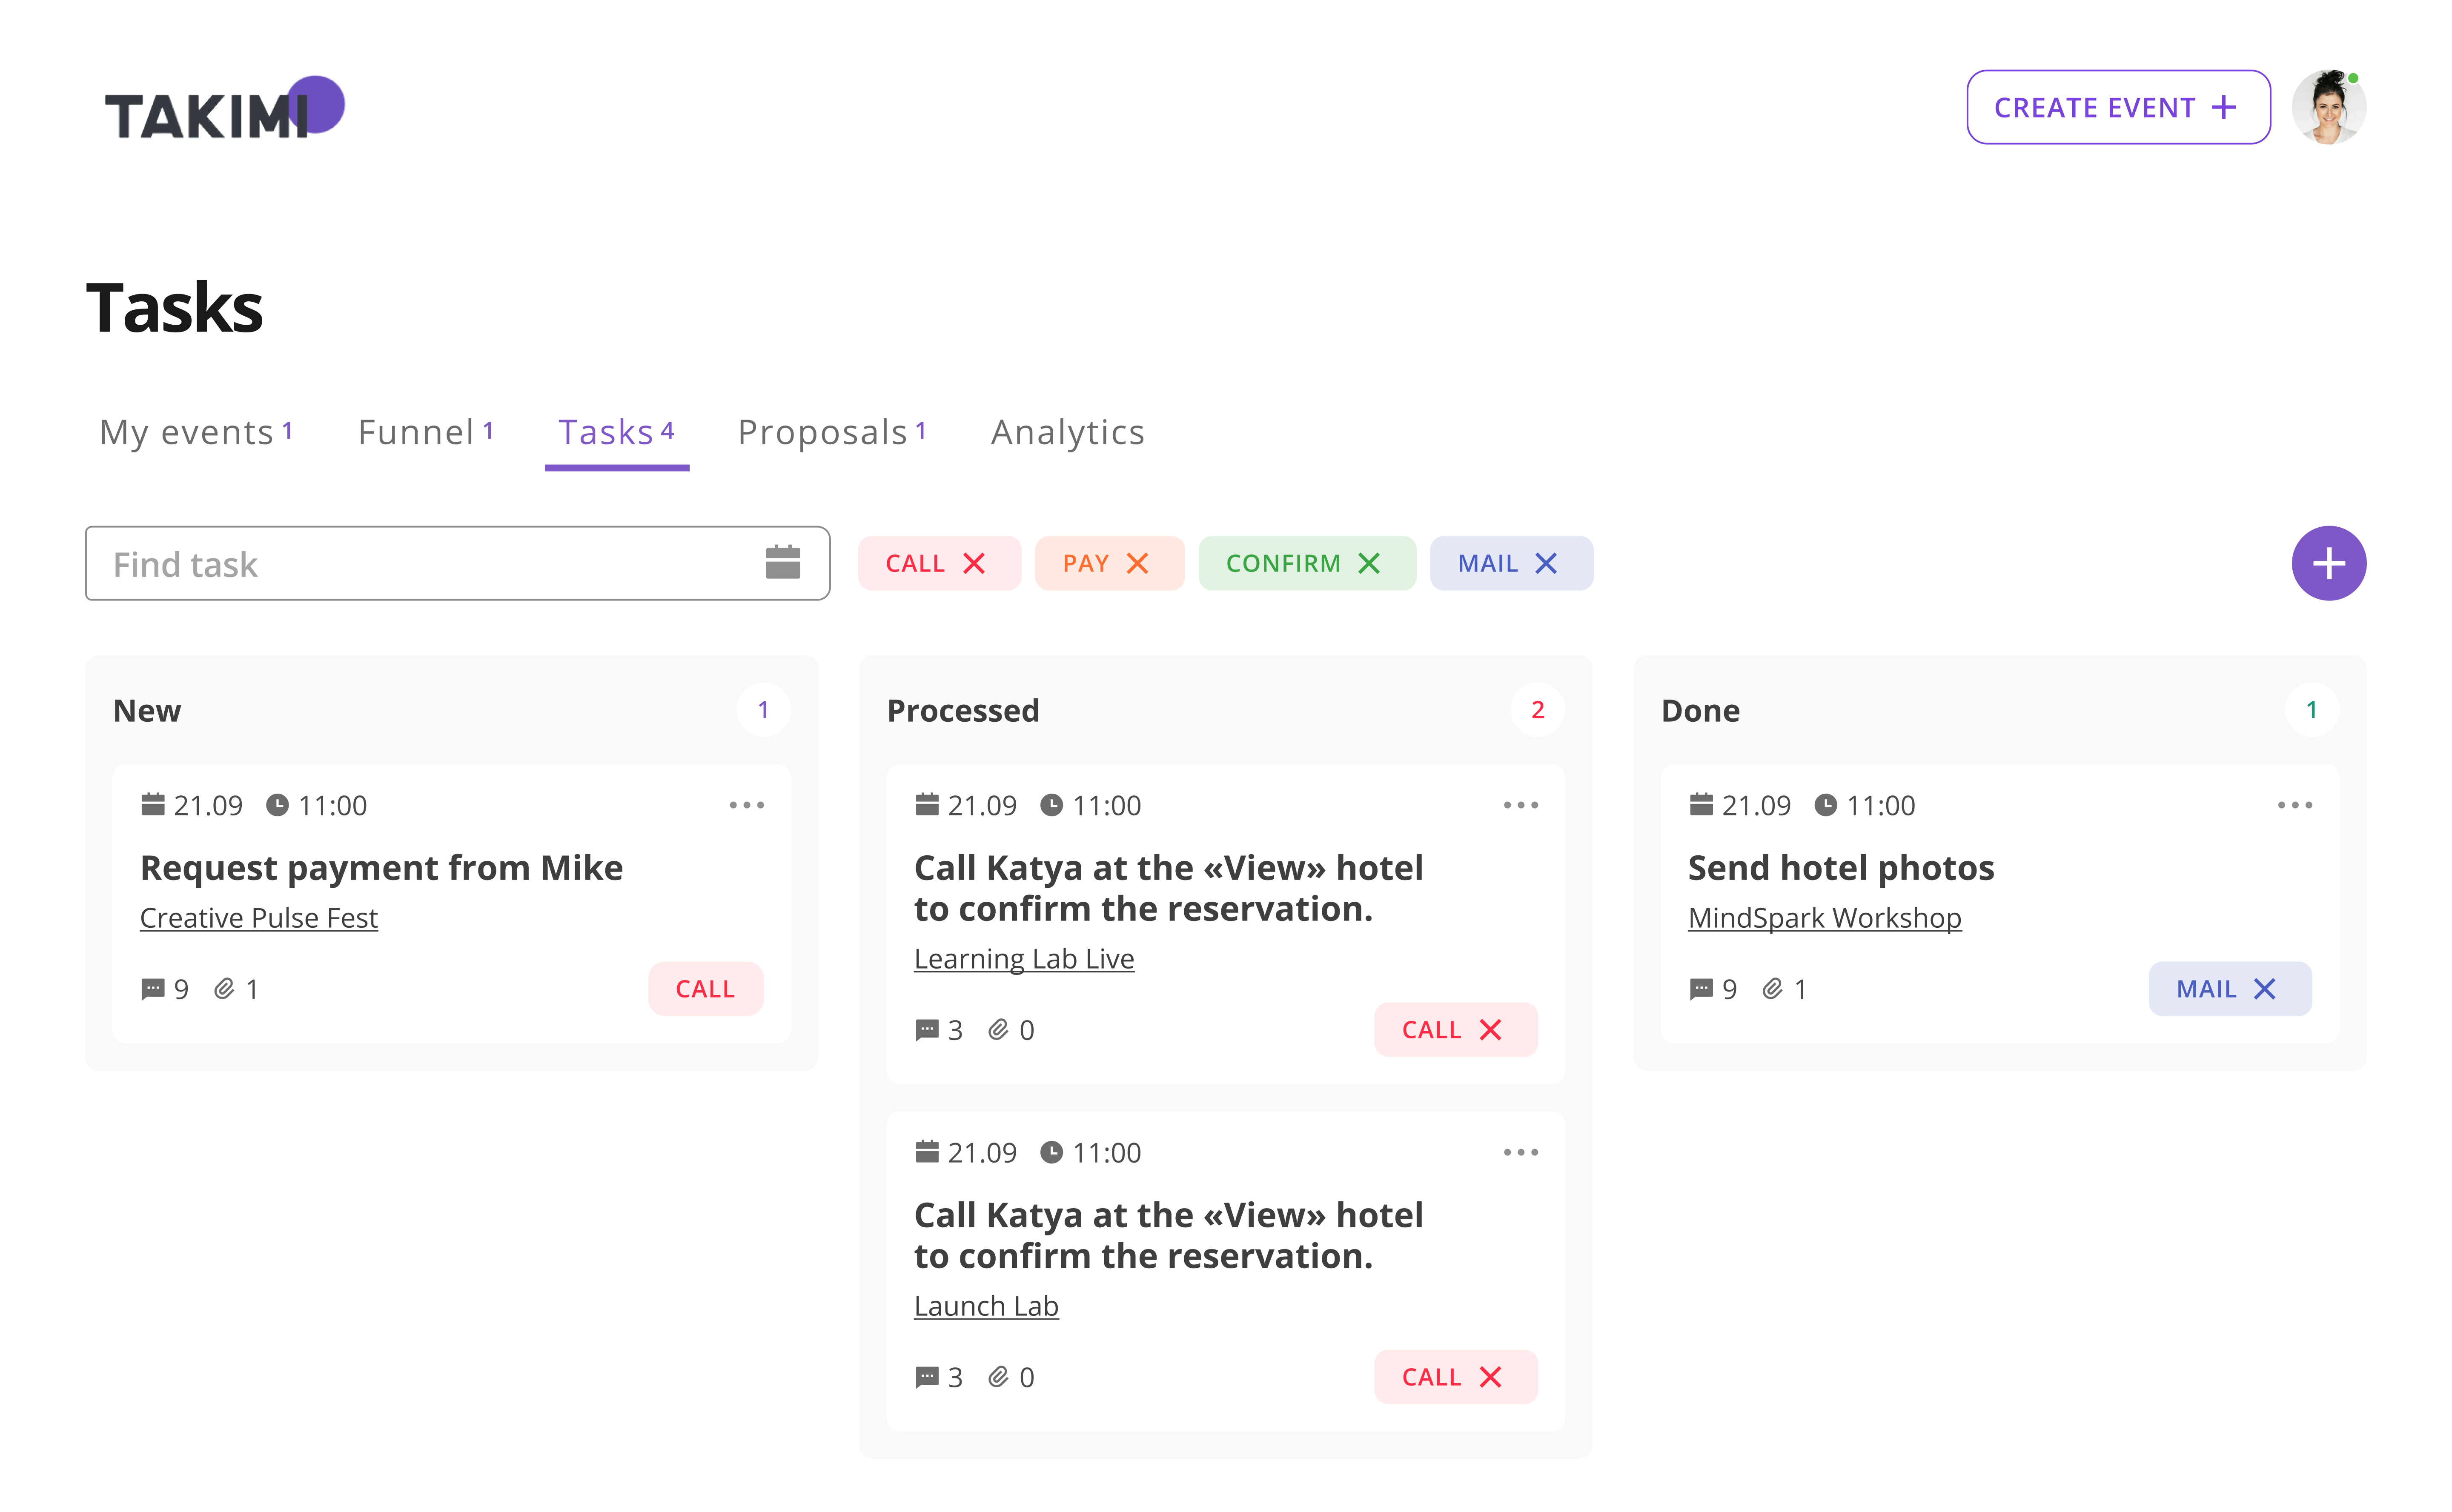
Task: Click the calendar icon in Find task field
Action: [x=782, y=563]
